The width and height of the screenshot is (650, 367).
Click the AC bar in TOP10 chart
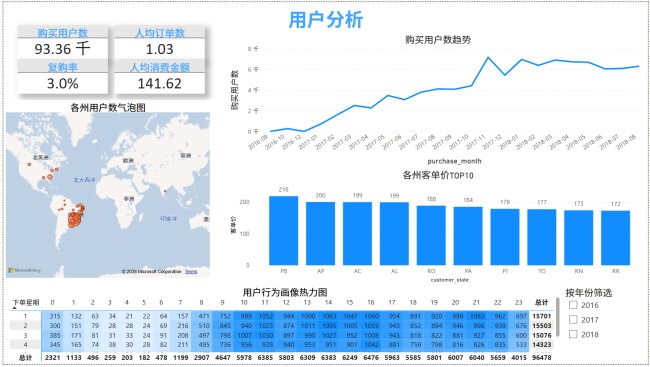(x=357, y=233)
